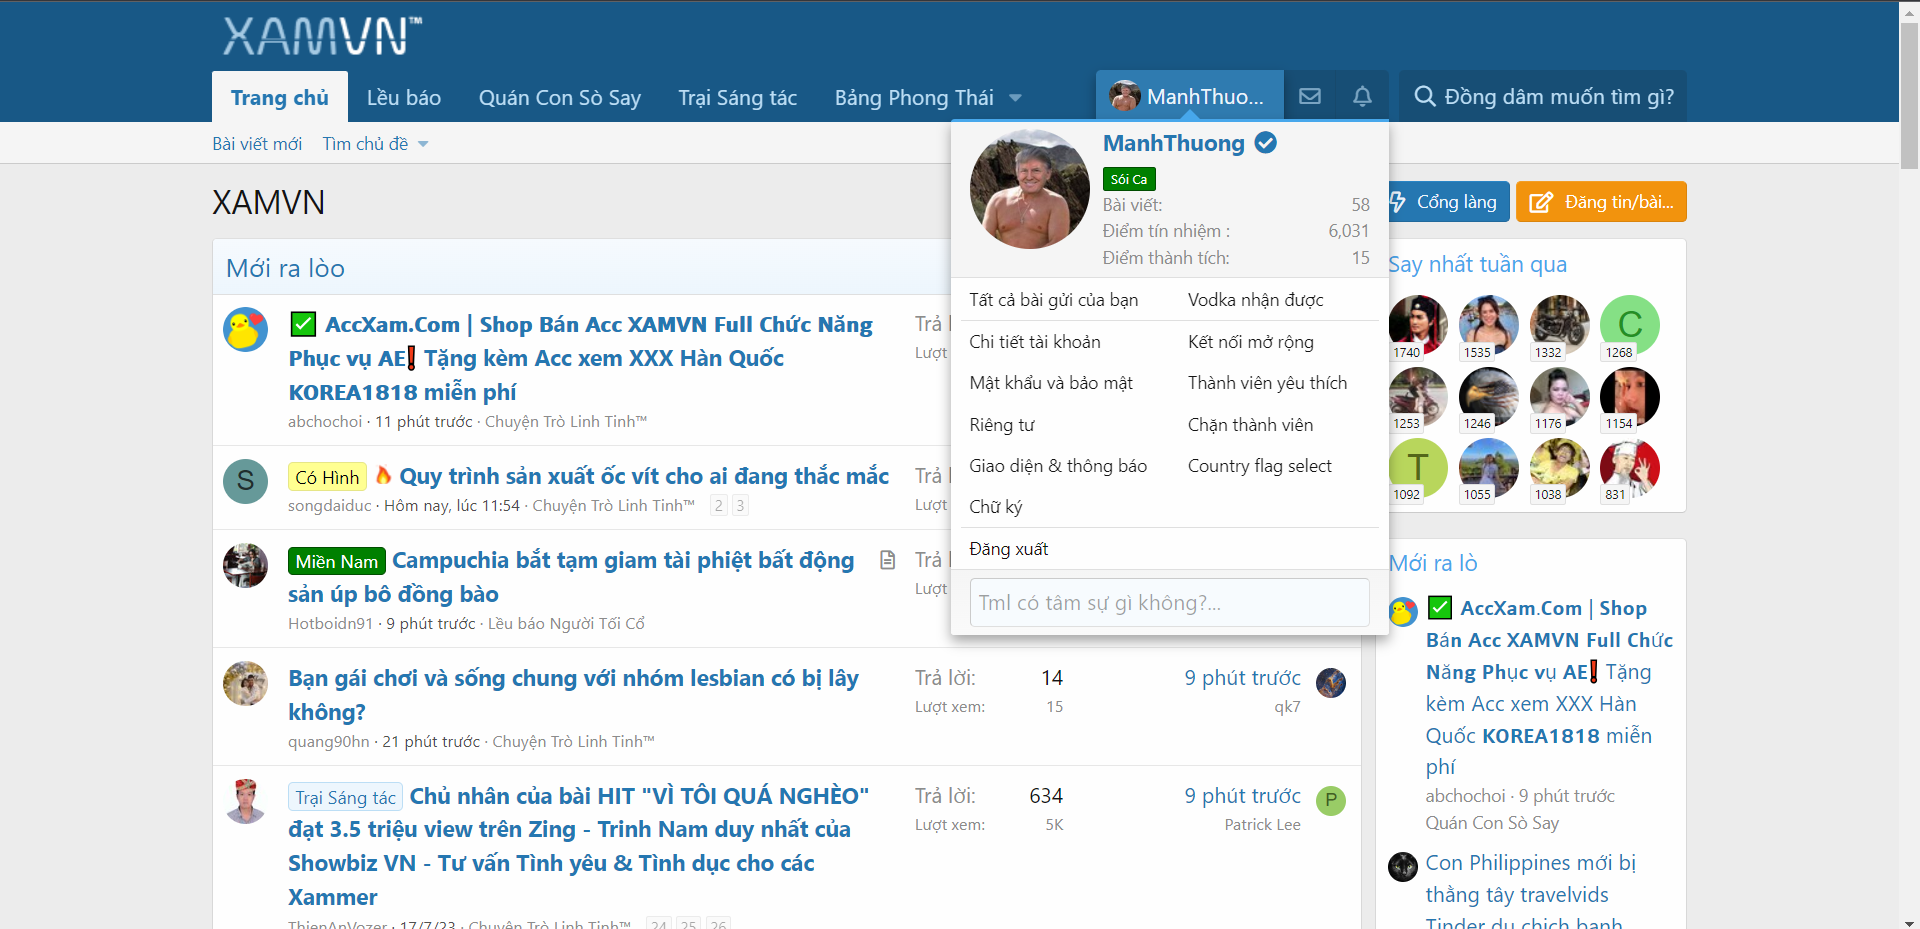Open the notifications bell icon
This screenshot has height=929, width=1920.
[1362, 96]
